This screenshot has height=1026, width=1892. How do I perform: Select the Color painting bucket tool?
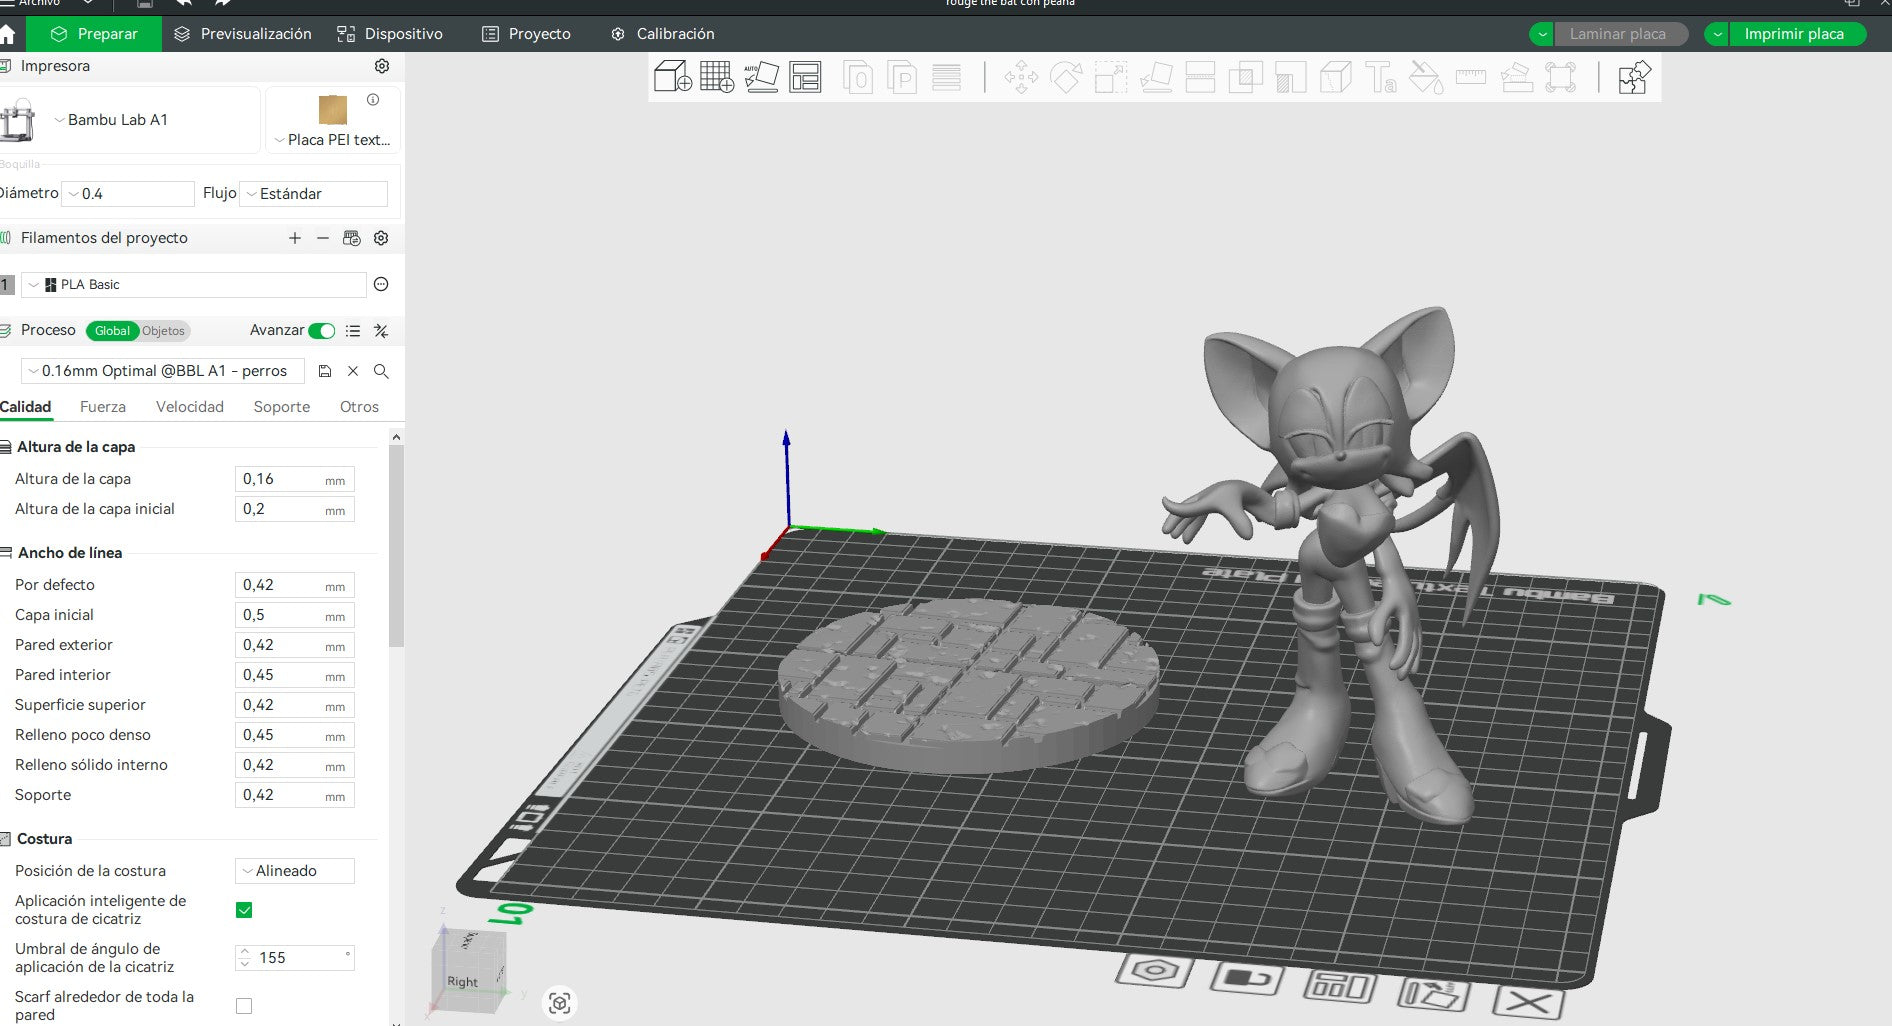pos(1425,77)
